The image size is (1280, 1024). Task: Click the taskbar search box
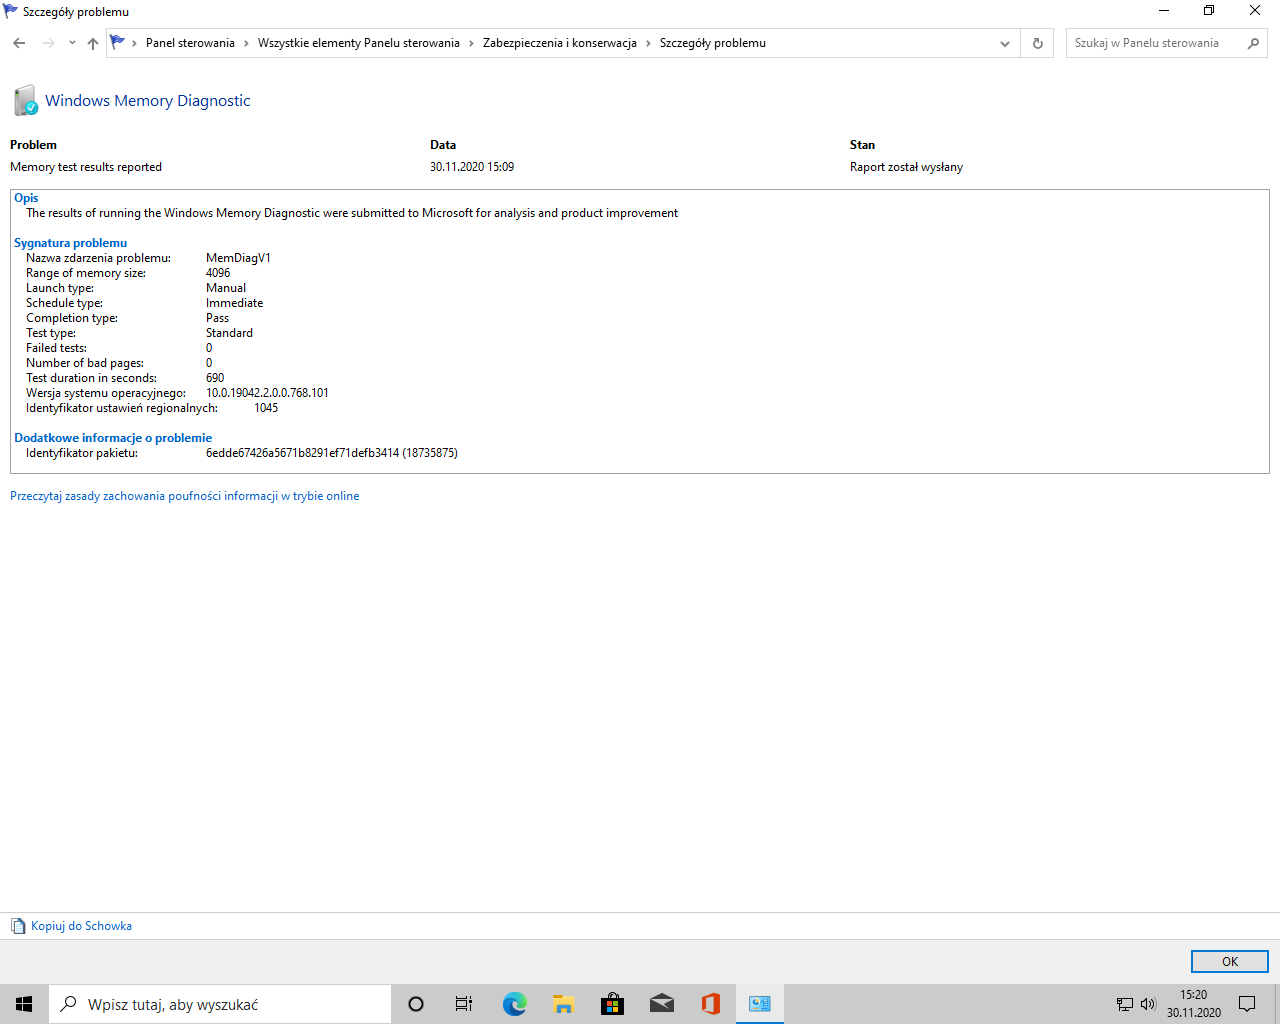(220, 1004)
